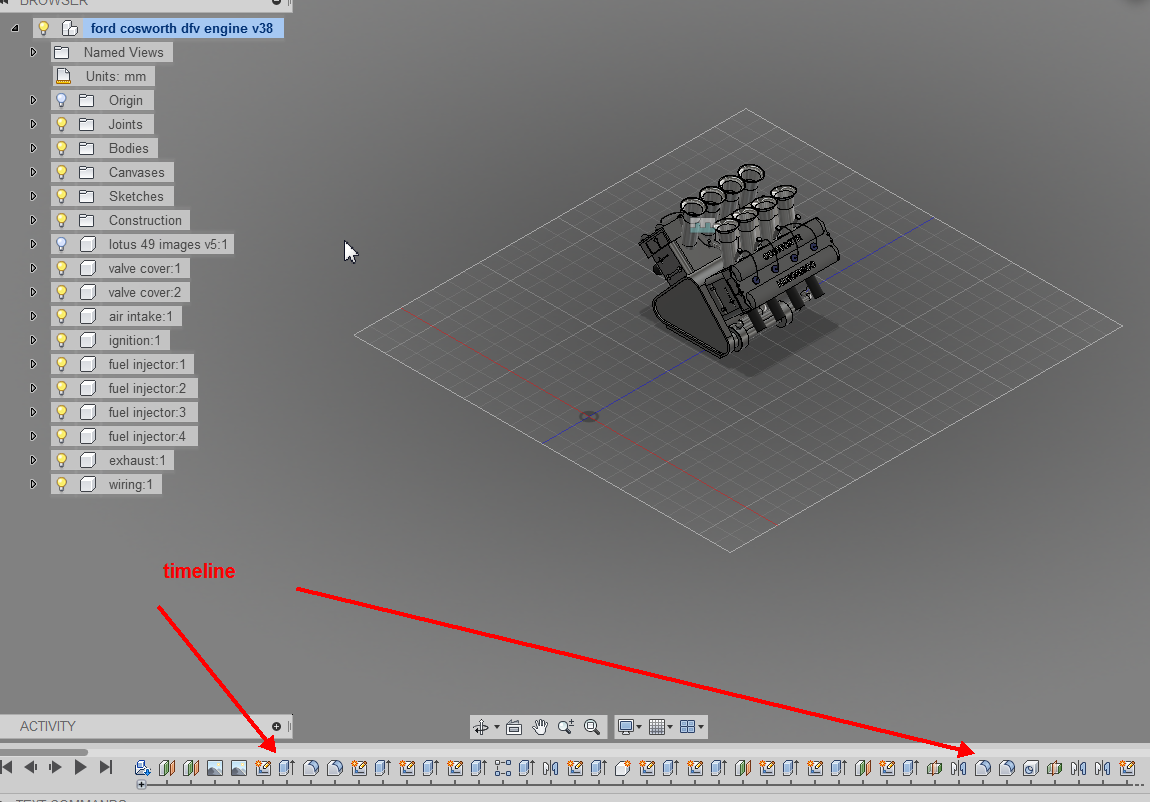
Task: Expand the ignition:1 component
Action: click(33, 340)
